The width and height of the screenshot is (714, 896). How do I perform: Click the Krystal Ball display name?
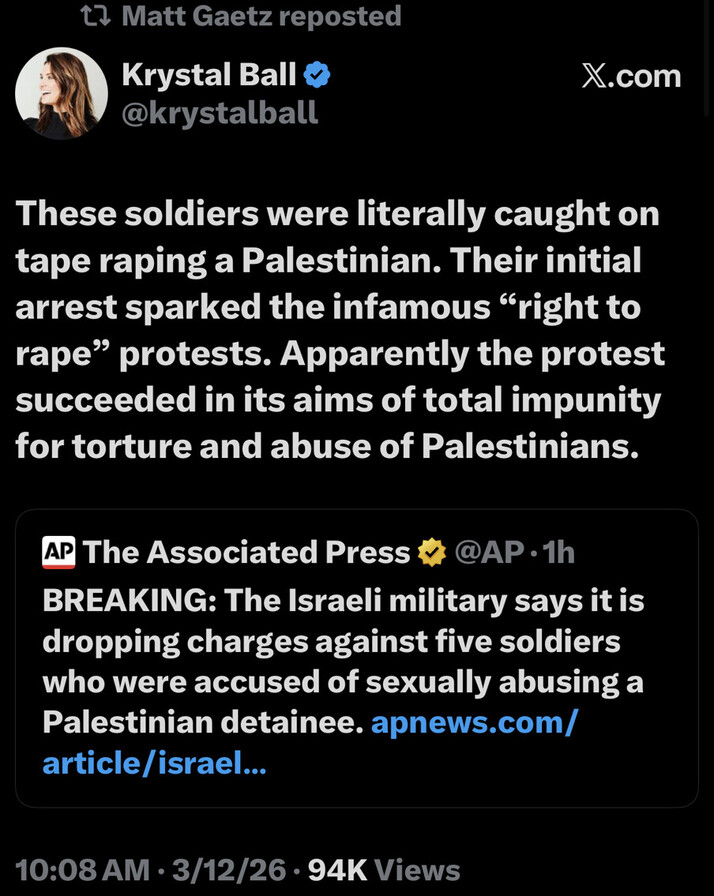[x=208, y=73]
